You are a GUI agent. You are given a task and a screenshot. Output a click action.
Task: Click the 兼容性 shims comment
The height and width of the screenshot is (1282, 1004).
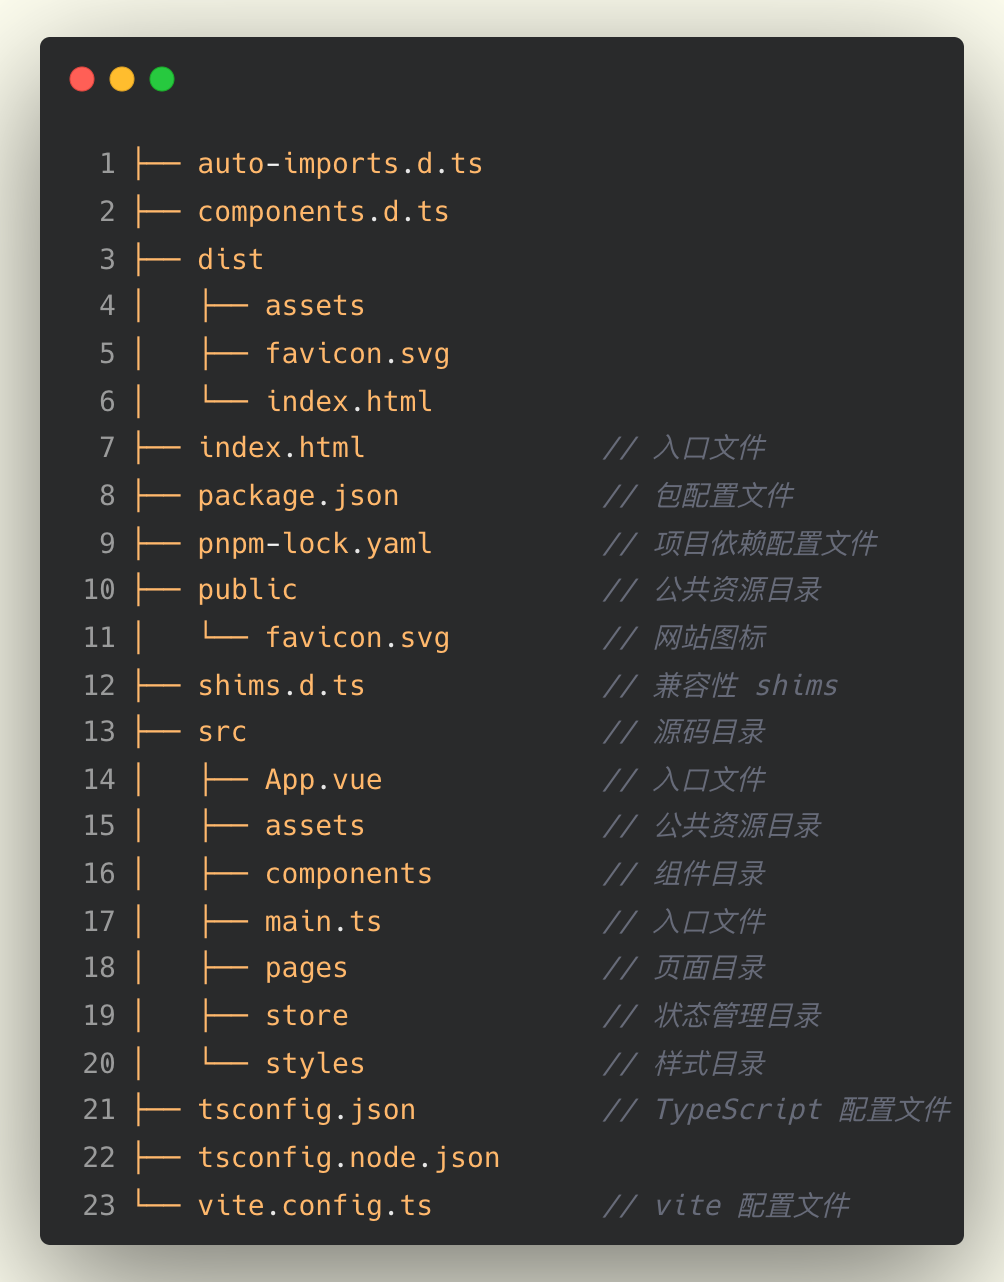pyautogui.click(x=720, y=685)
